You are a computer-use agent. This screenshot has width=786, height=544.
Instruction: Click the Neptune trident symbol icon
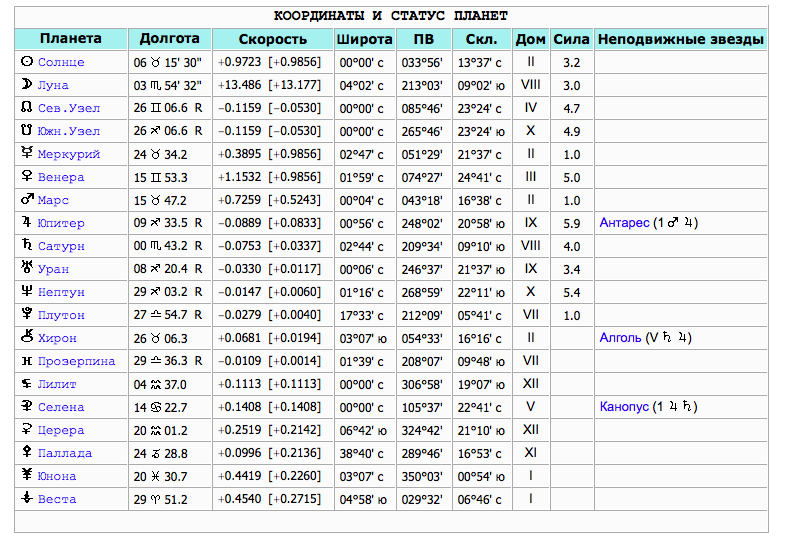[x=26, y=292]
